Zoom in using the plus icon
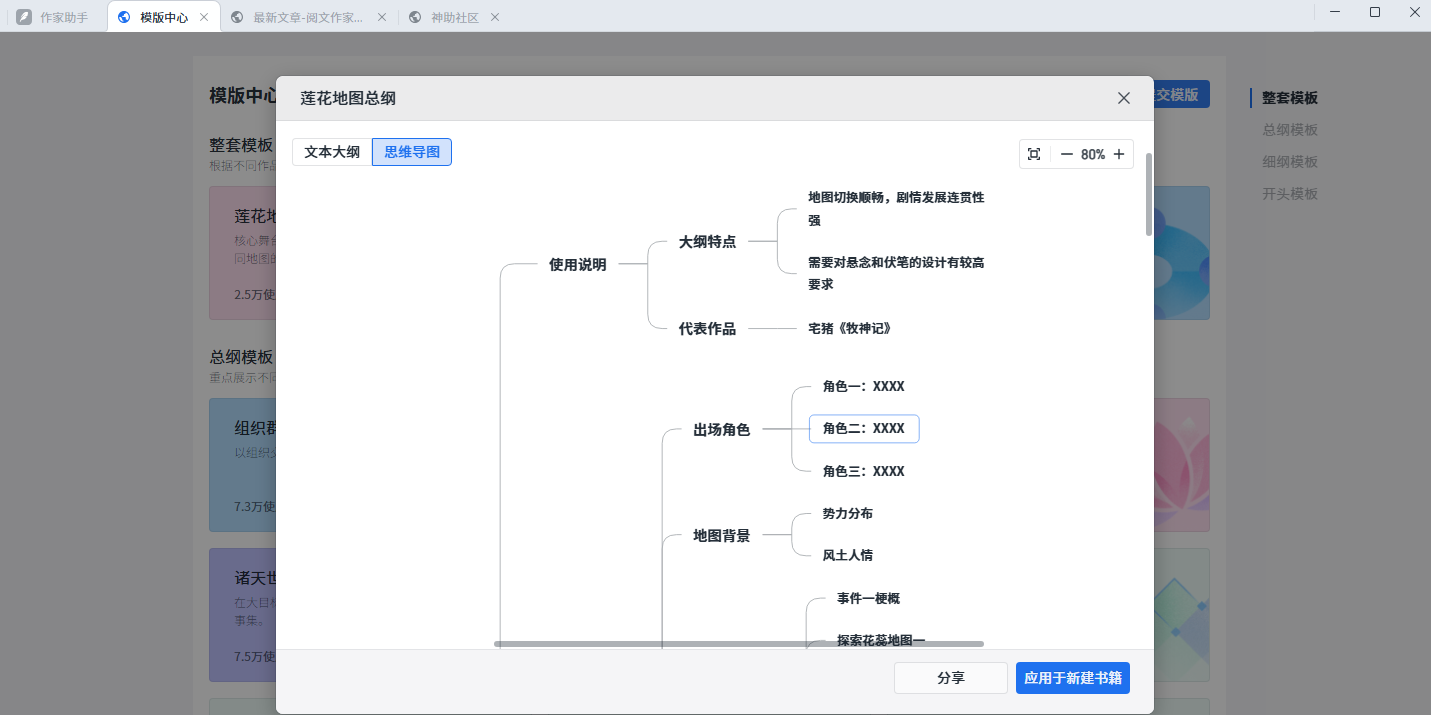The height and width of the screenshot is (715, 1431). point(1119,154)
